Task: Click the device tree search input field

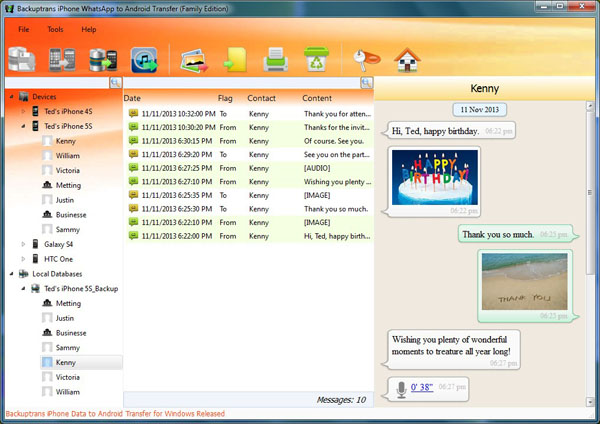Action: tap(57, 83)
